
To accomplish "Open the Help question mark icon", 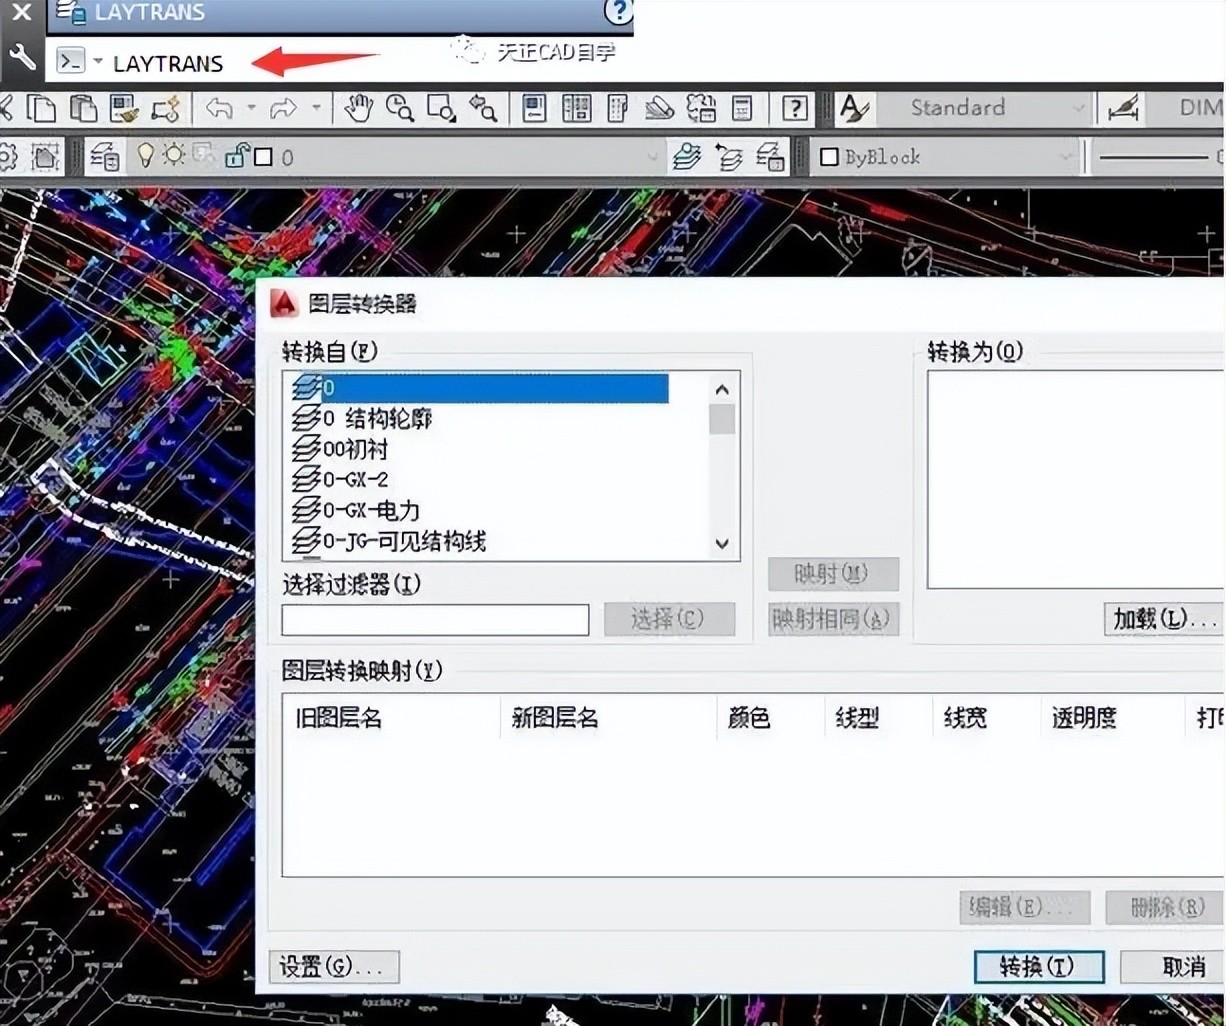I will [795, 108].
